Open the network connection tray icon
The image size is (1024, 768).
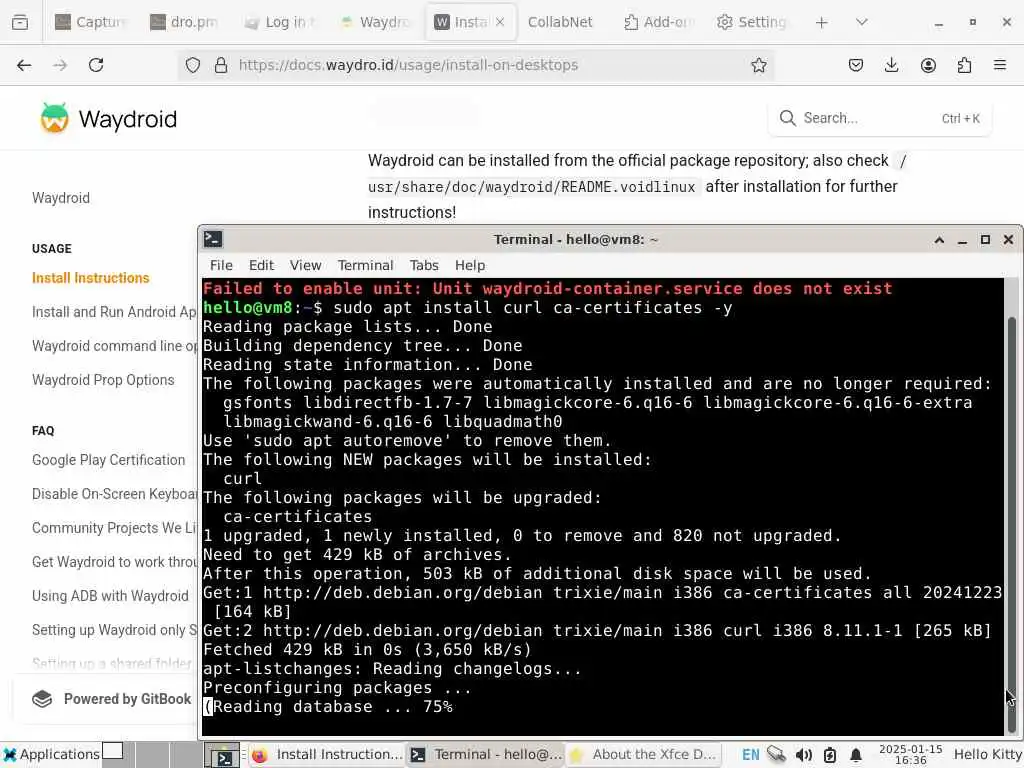tap(776, 755)
